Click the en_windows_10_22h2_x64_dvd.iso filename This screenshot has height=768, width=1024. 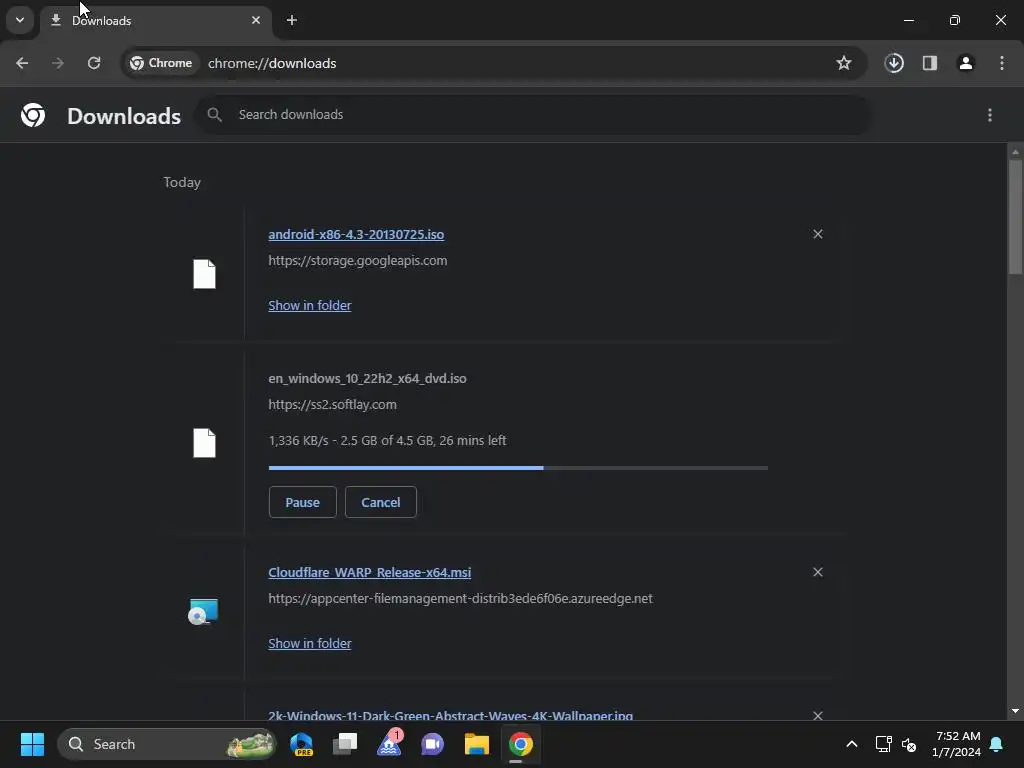click(368, 379)
